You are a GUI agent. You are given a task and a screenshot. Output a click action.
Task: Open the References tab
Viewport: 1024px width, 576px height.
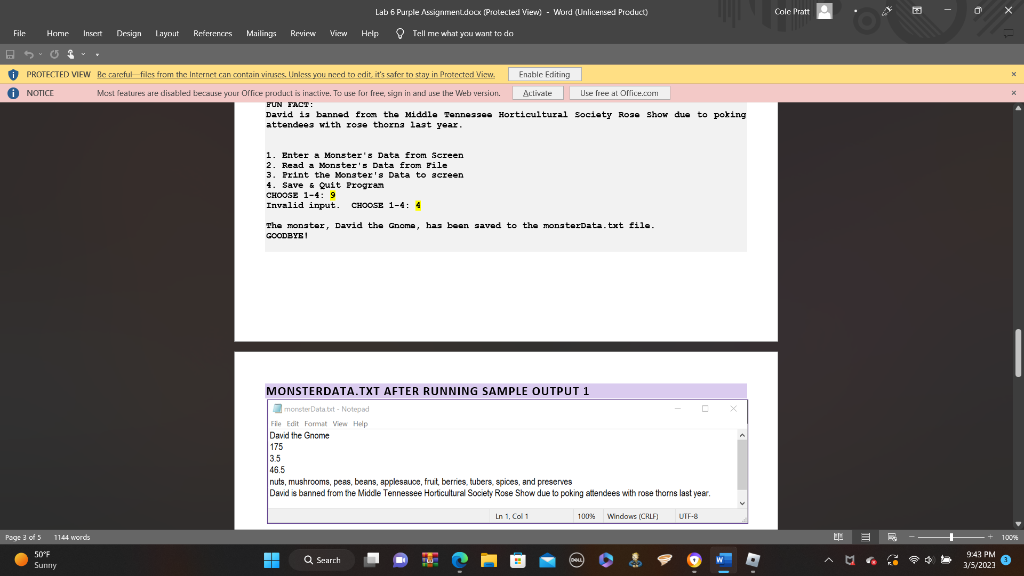[x=211, y=32]
